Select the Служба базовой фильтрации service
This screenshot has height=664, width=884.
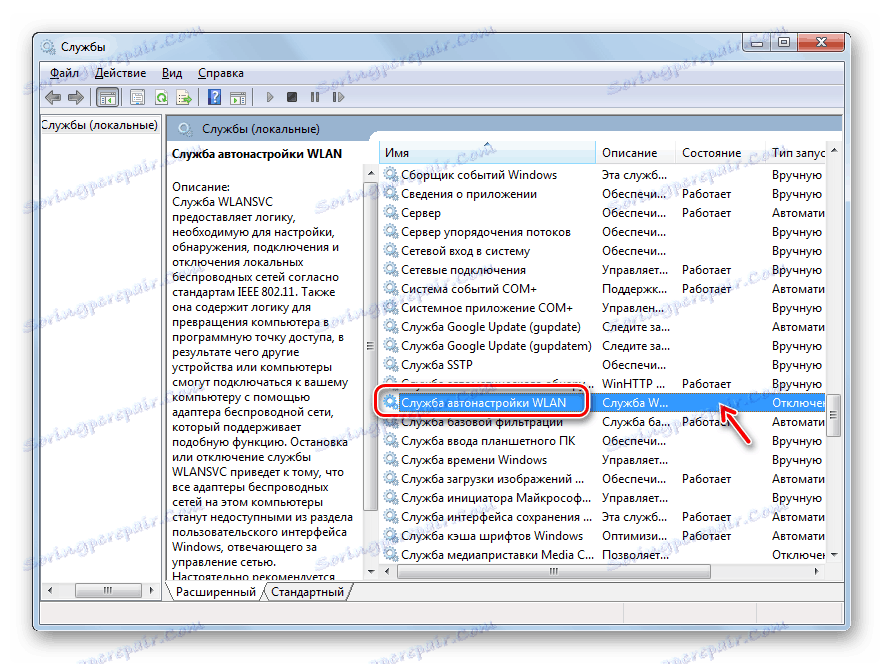pos(603,422)
